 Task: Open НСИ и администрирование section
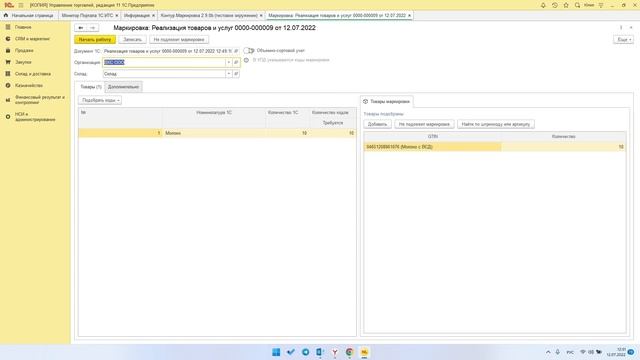click(x=35, y=117)
